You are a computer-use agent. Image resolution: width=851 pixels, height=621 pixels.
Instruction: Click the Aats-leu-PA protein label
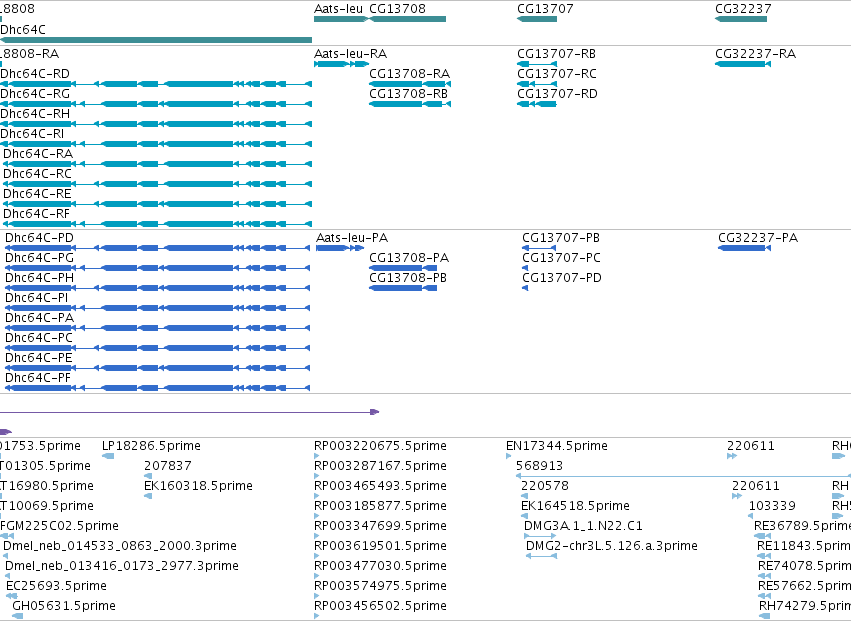[352, 238]
